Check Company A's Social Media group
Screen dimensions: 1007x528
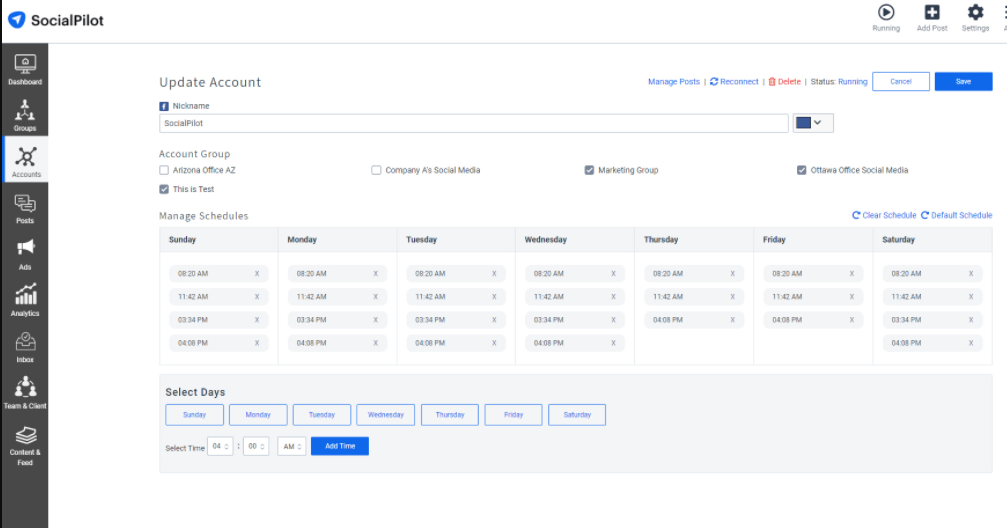[376, 170]
